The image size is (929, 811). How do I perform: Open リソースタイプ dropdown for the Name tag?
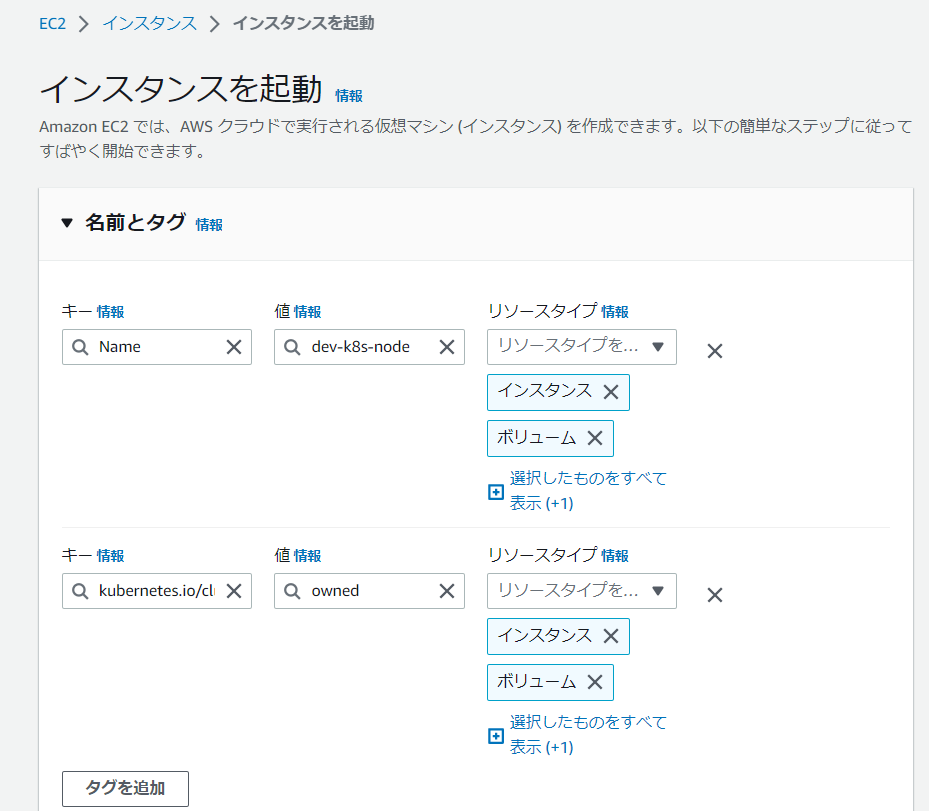[x=581, y=347]
